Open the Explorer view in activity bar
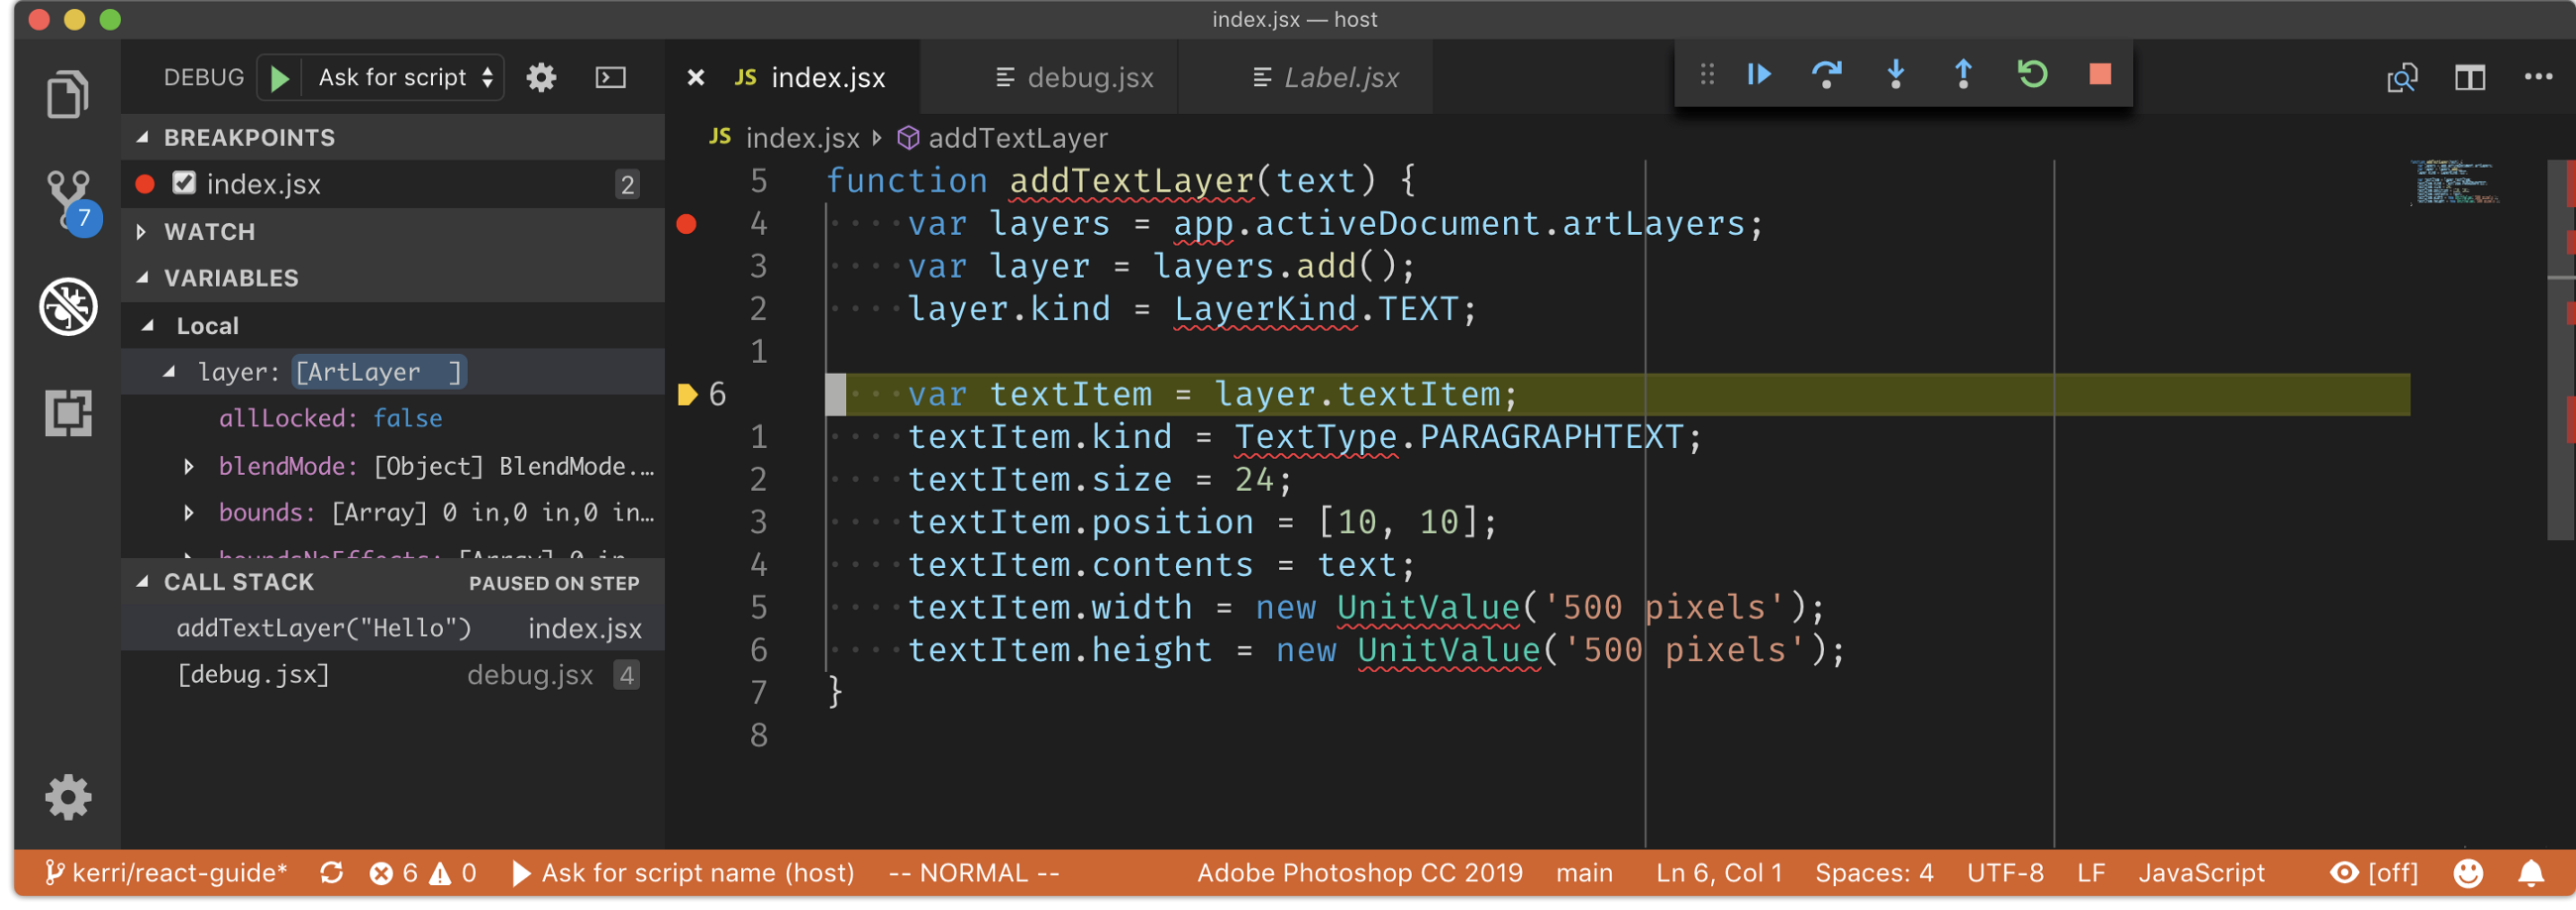Screen dimensions: 2576x910 click(x=67, y=94)
